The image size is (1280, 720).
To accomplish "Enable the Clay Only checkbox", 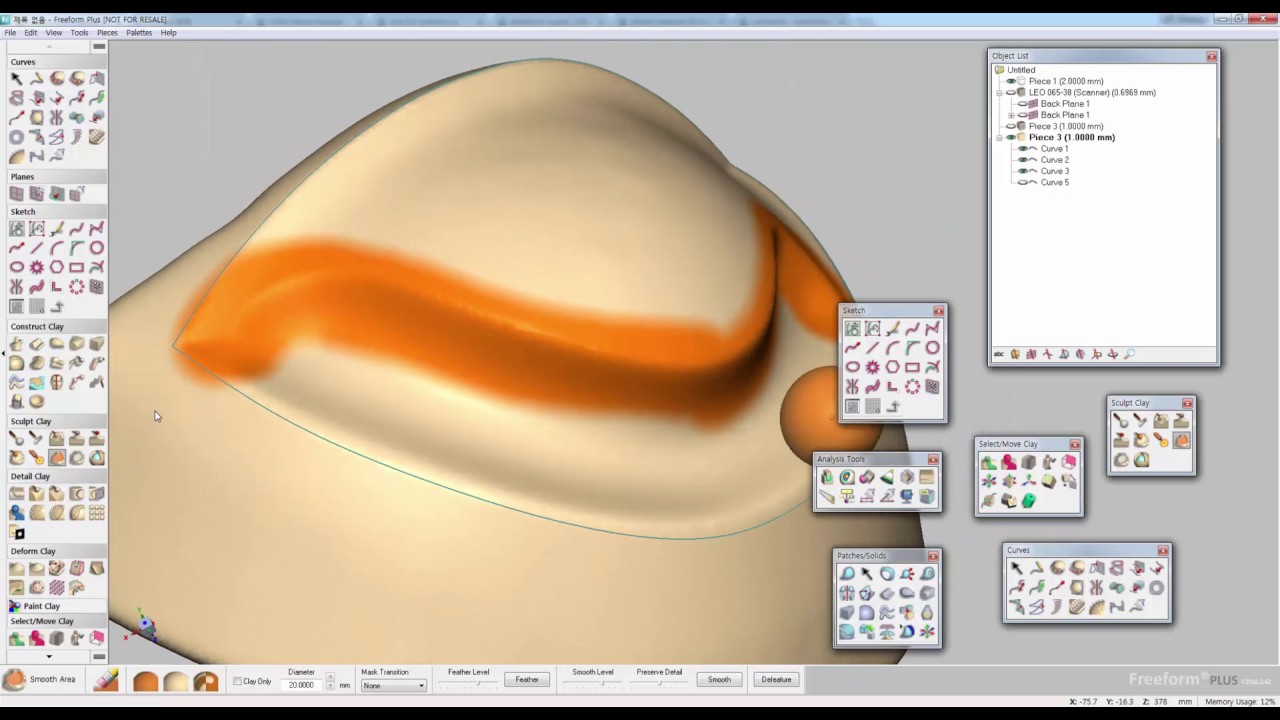I will coord(237,681).
